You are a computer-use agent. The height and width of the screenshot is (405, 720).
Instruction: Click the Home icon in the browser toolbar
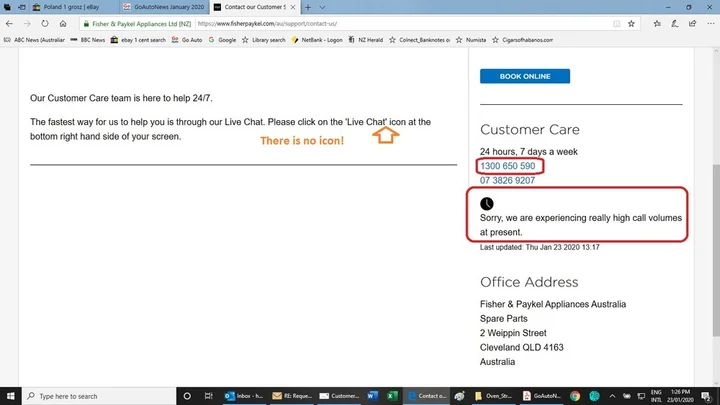(63, 22)
